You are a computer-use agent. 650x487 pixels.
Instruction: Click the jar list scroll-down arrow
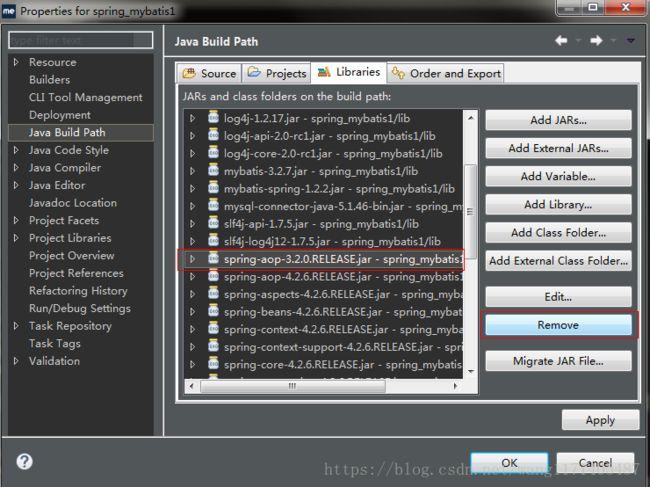pos(471,371)
